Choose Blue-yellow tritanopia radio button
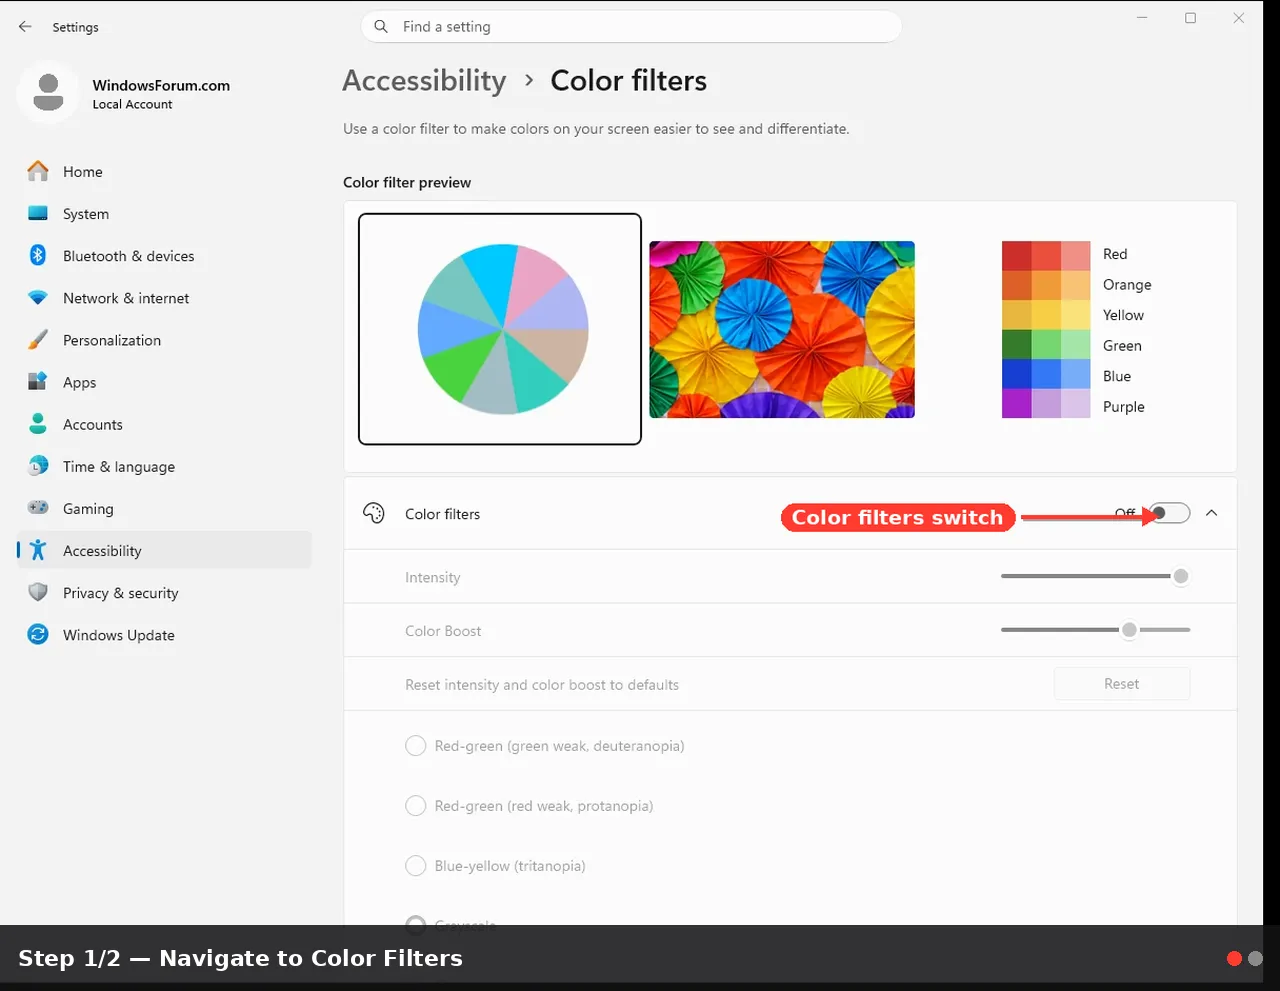The width and height of the screenshot is (1280, 991). pos(415,866)
